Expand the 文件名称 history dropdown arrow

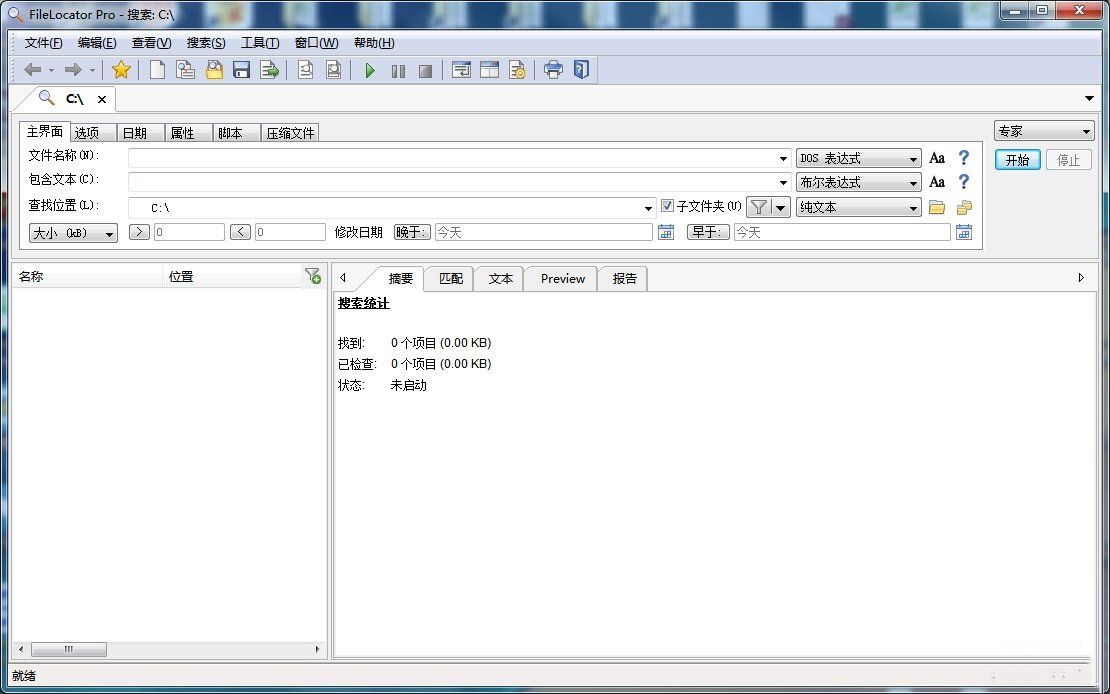click(784, 159)
